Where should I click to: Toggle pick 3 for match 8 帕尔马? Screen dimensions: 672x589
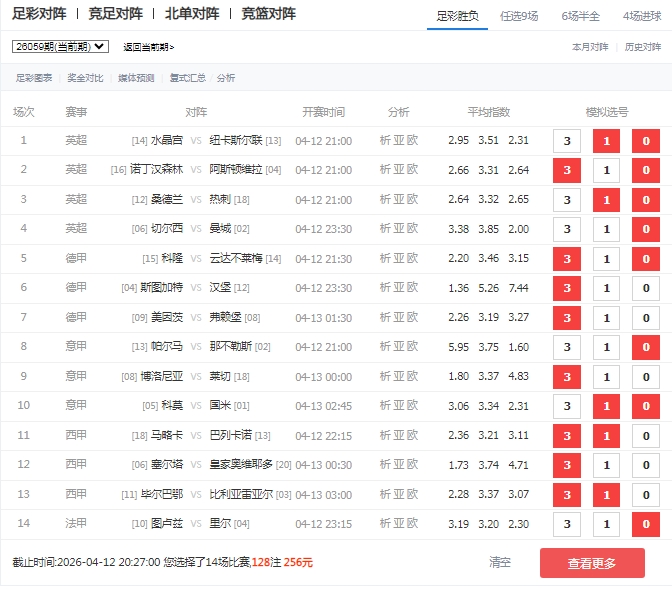point(567,347)
